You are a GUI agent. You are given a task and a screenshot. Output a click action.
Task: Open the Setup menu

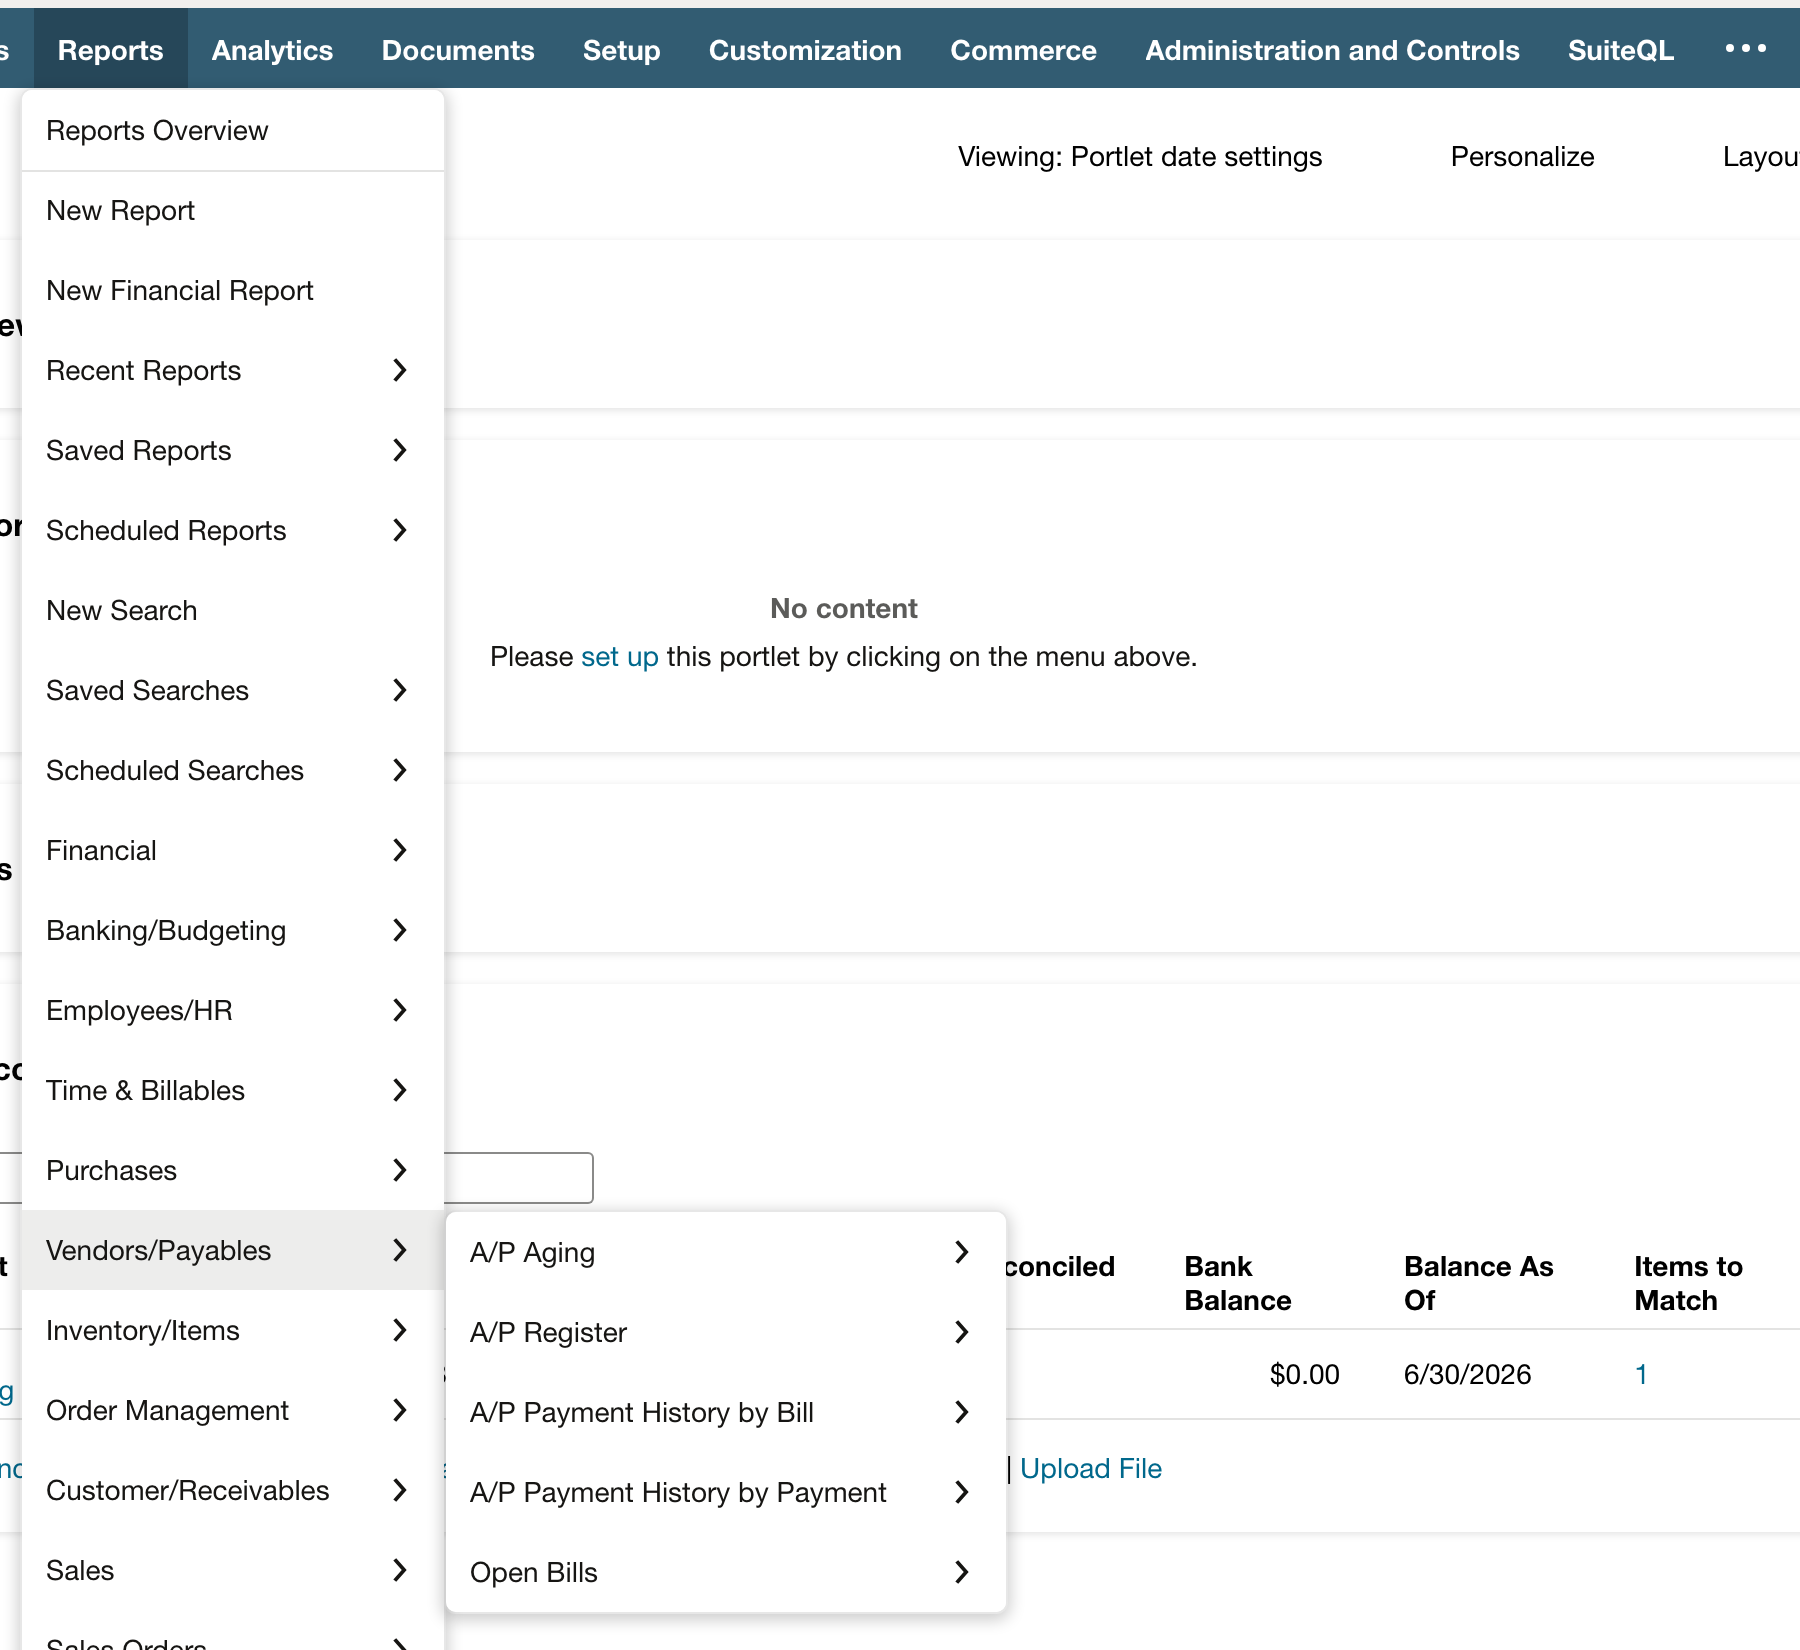coord(621,50)
